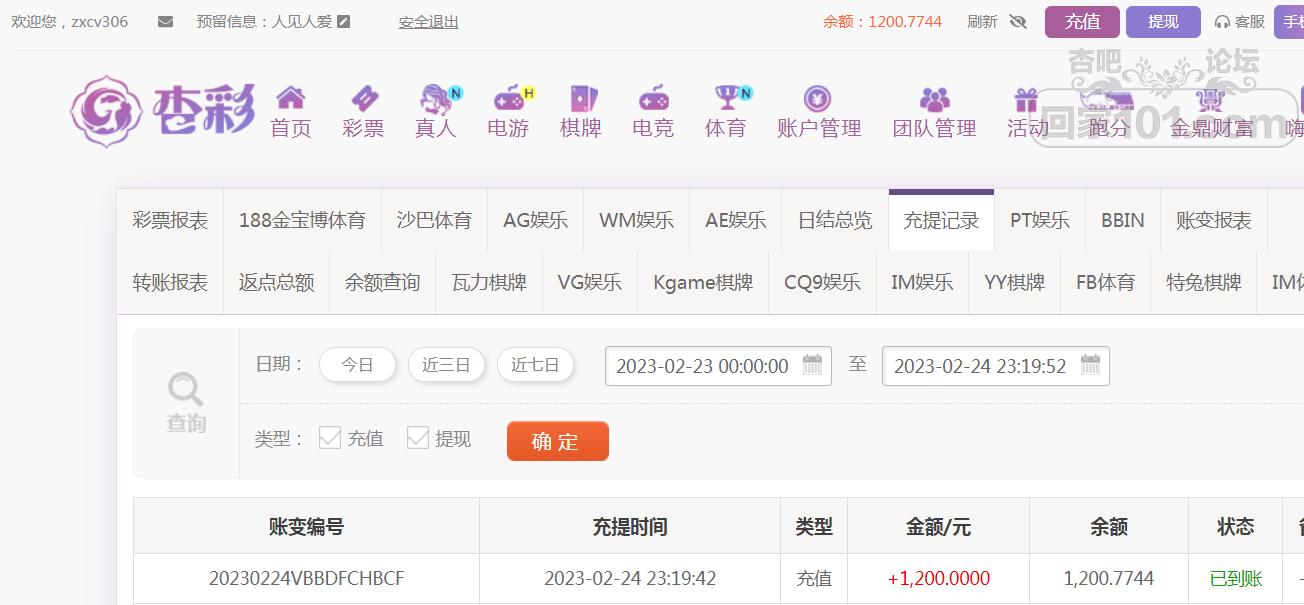
Task: Open 团队管理 people icon
Action: (934, 98)
